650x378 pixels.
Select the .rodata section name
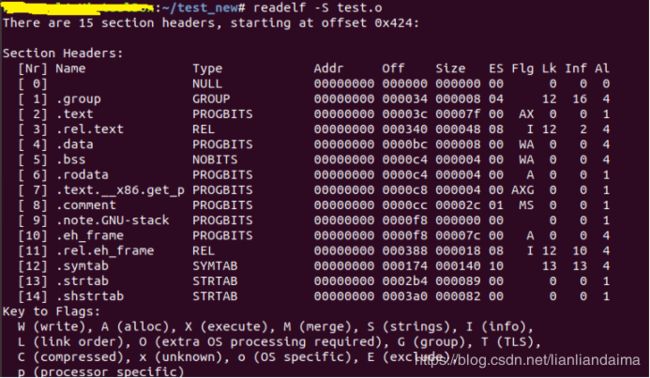[x=82, y=174]
